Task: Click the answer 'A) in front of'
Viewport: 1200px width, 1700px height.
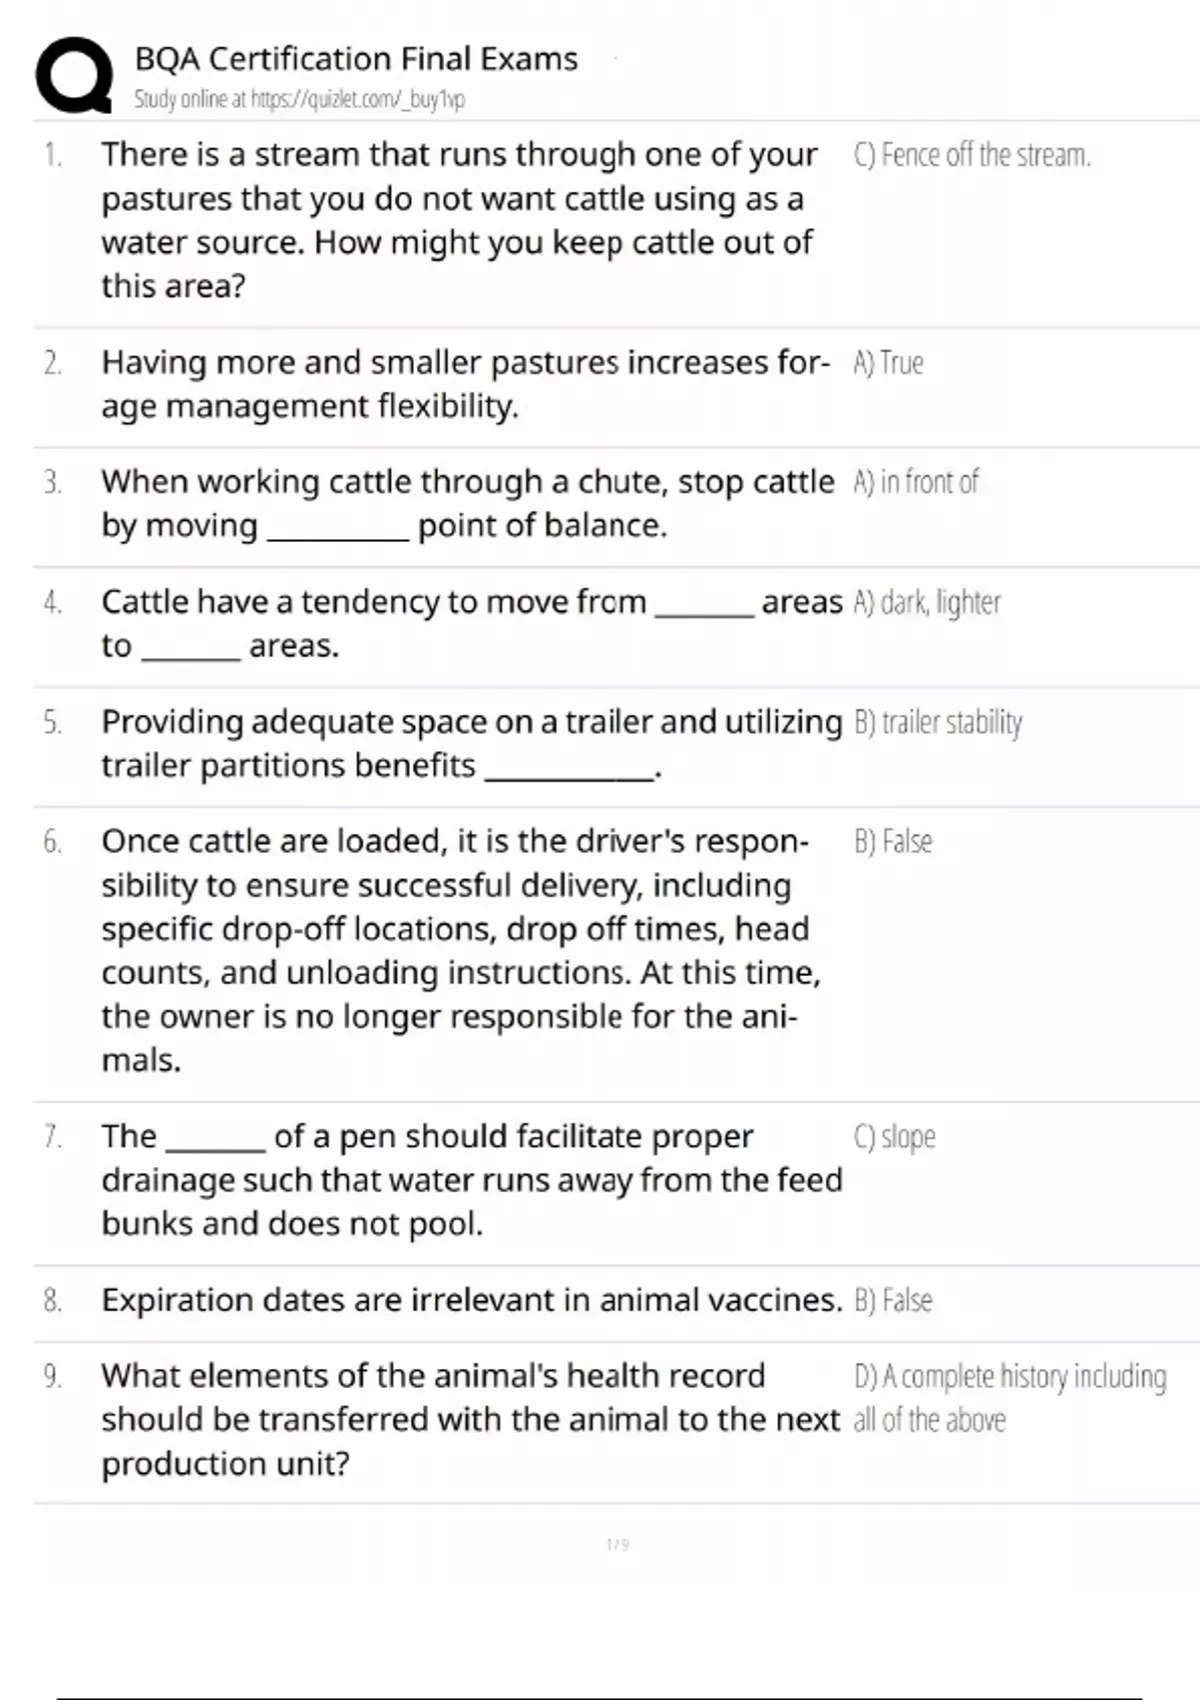Action: click(x=915, y=482)
